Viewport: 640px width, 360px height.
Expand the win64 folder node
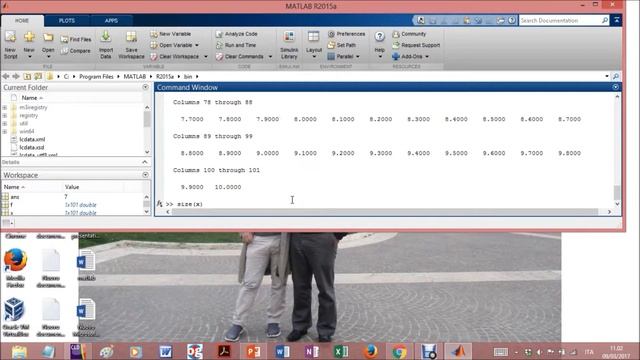point(4,131)
